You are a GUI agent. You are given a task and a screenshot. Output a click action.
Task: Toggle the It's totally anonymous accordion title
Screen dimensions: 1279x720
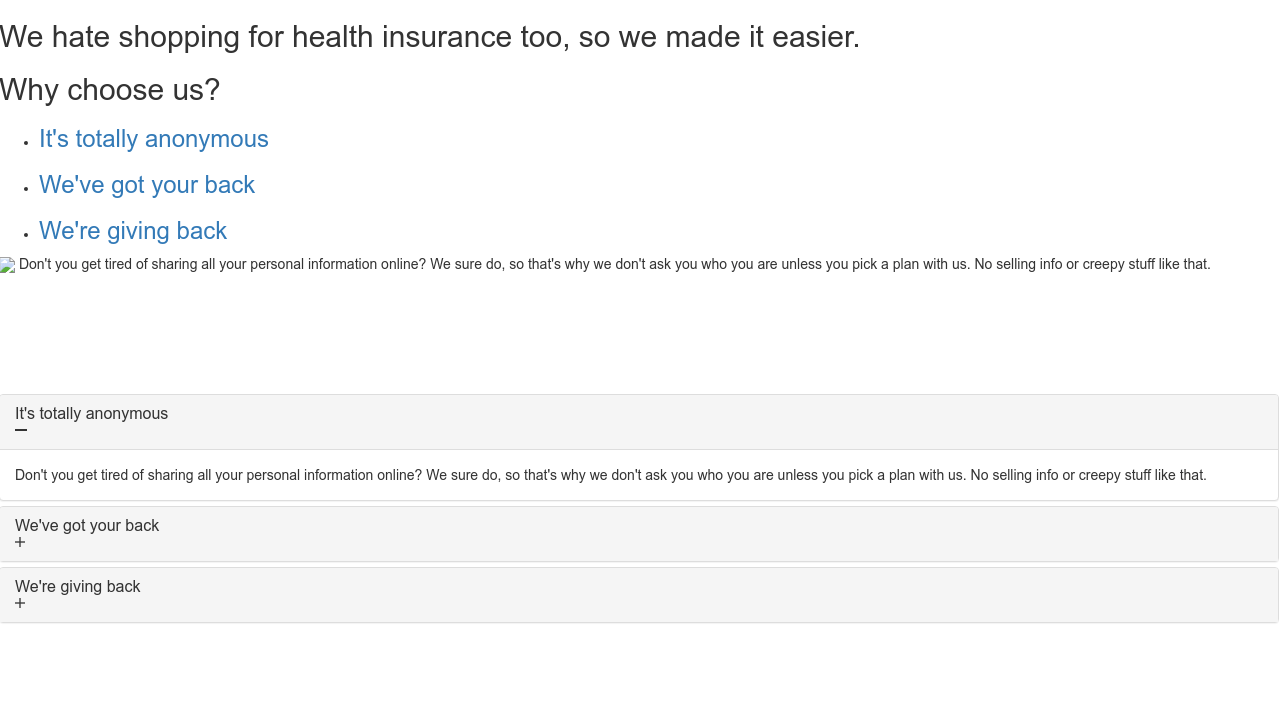[x=91, y=414]
